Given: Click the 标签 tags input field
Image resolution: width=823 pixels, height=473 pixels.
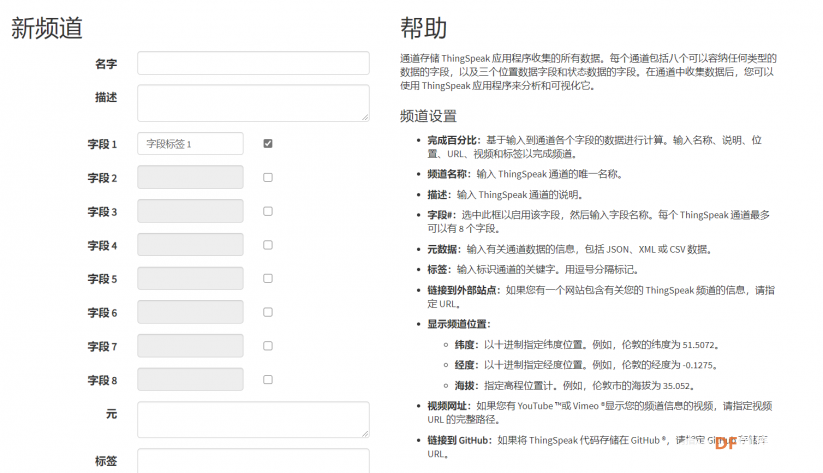Looking at the screenshot, I should click(253, 460).
